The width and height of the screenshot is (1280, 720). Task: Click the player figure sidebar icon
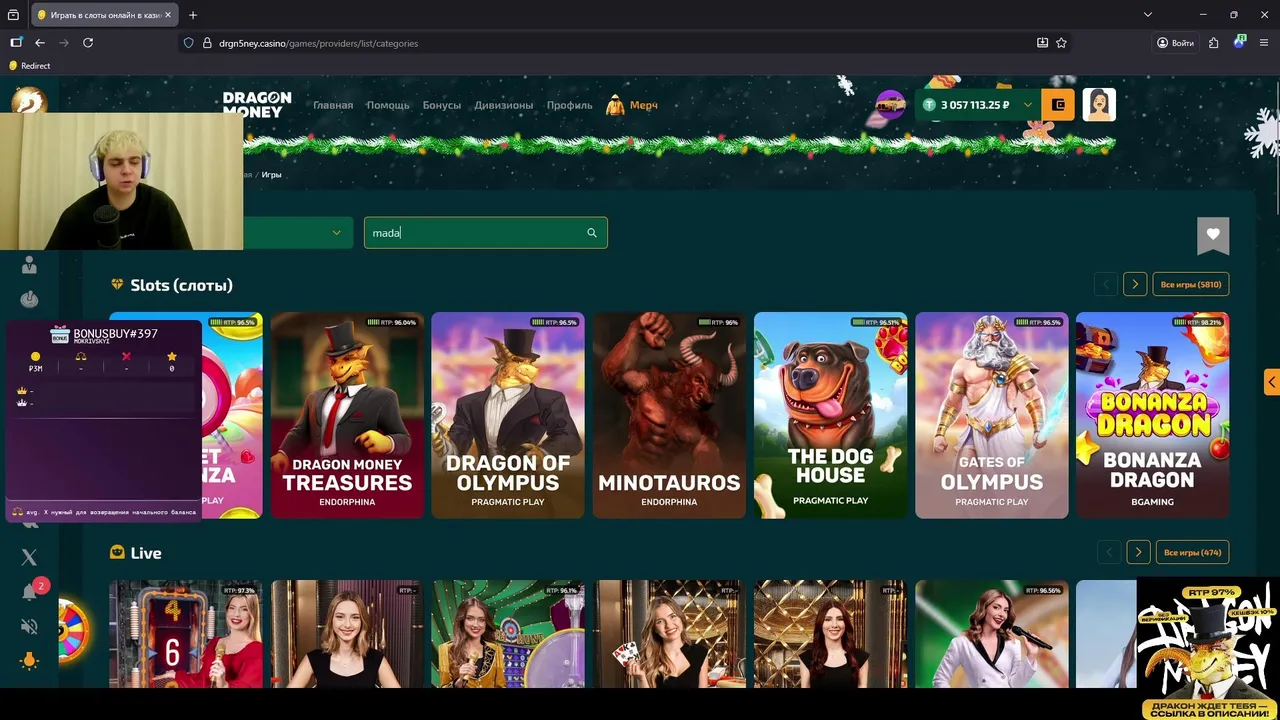(29, 264)
